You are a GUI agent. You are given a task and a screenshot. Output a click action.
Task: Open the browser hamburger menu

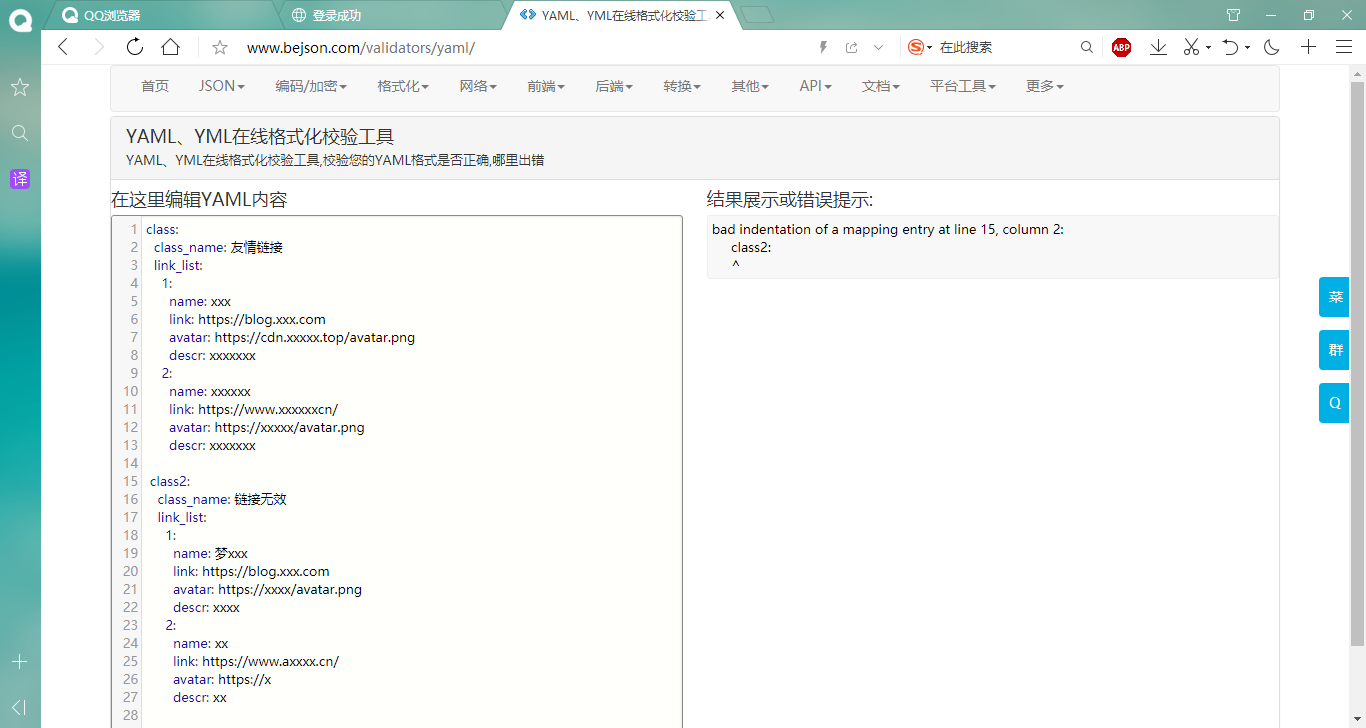(1344, 46)
